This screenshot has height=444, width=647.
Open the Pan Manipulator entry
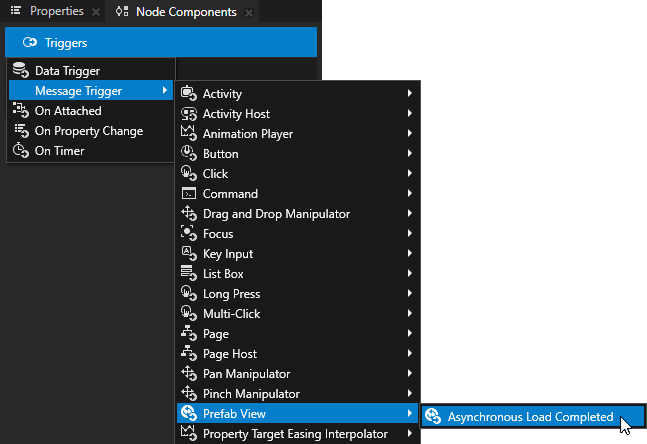(298, 374)
